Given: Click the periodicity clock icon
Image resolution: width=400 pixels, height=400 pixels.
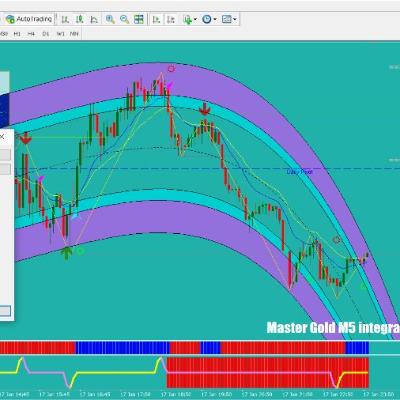Looking at the screenshot, I should tap(207, 19).
